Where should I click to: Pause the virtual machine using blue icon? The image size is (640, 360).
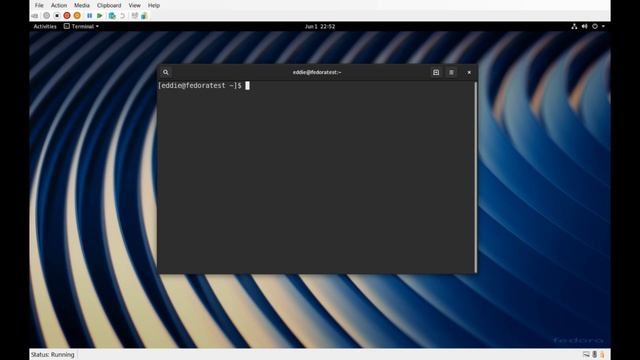point(89,16)
